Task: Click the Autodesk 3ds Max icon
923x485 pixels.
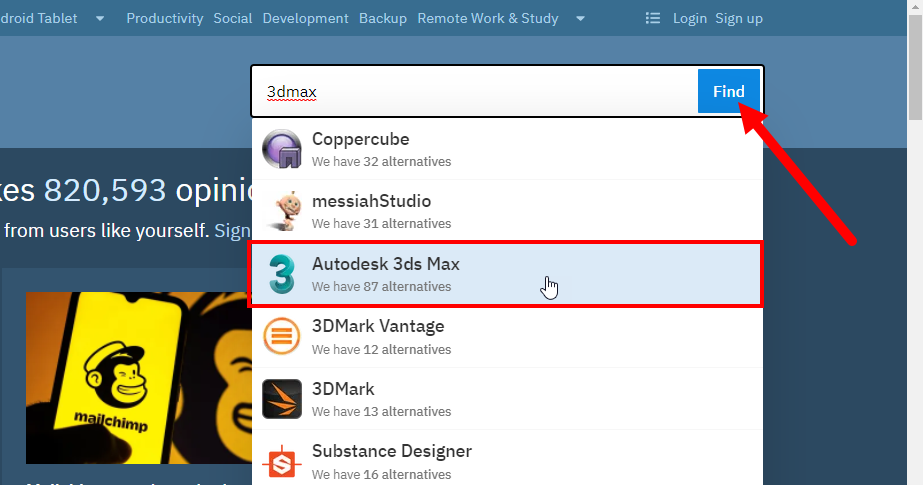Action: coord(281,274)
